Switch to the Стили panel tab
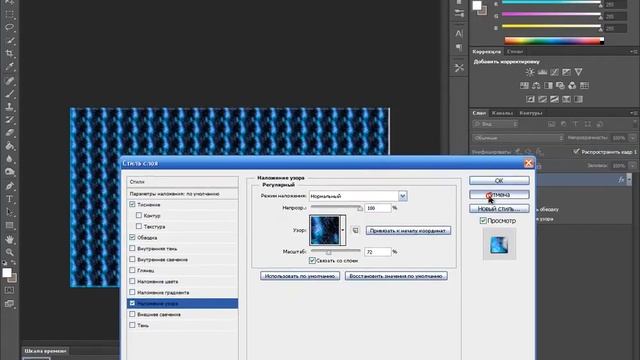 (x=515, y=52)
